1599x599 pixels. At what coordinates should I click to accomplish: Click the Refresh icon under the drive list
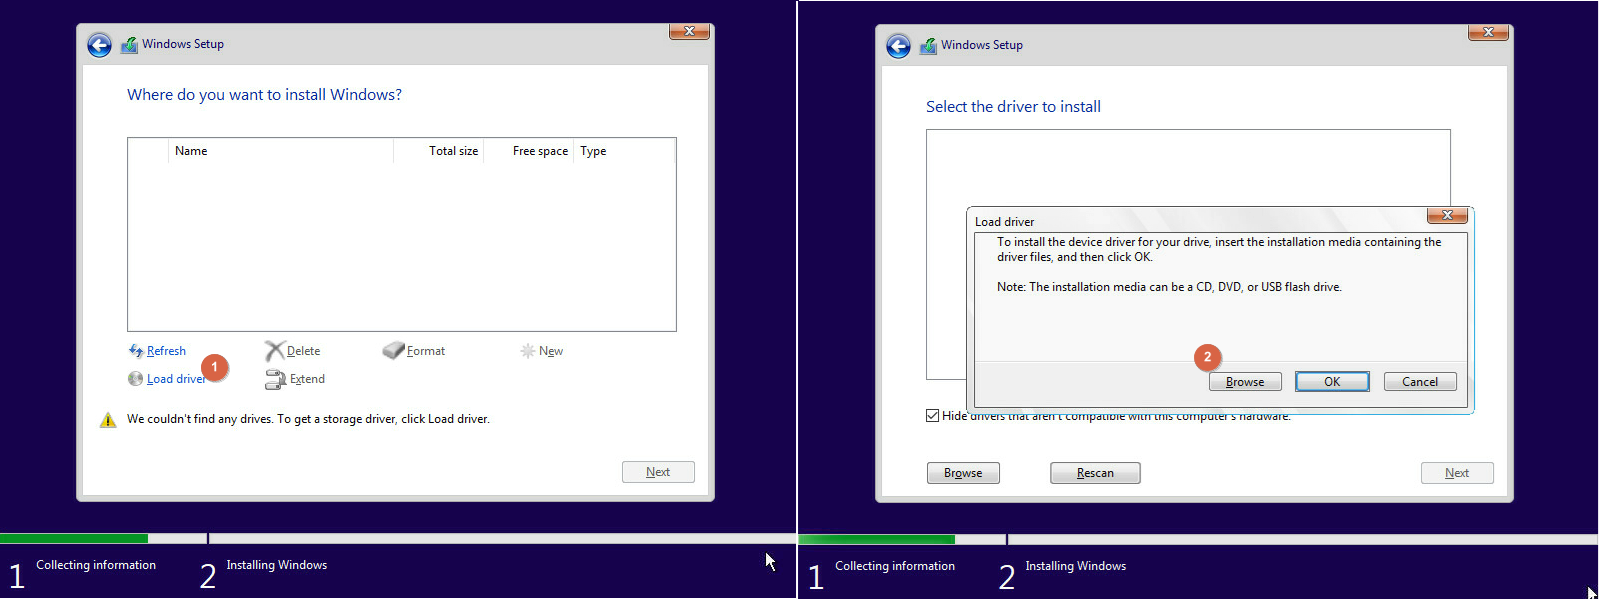click(x=136, y=351)
